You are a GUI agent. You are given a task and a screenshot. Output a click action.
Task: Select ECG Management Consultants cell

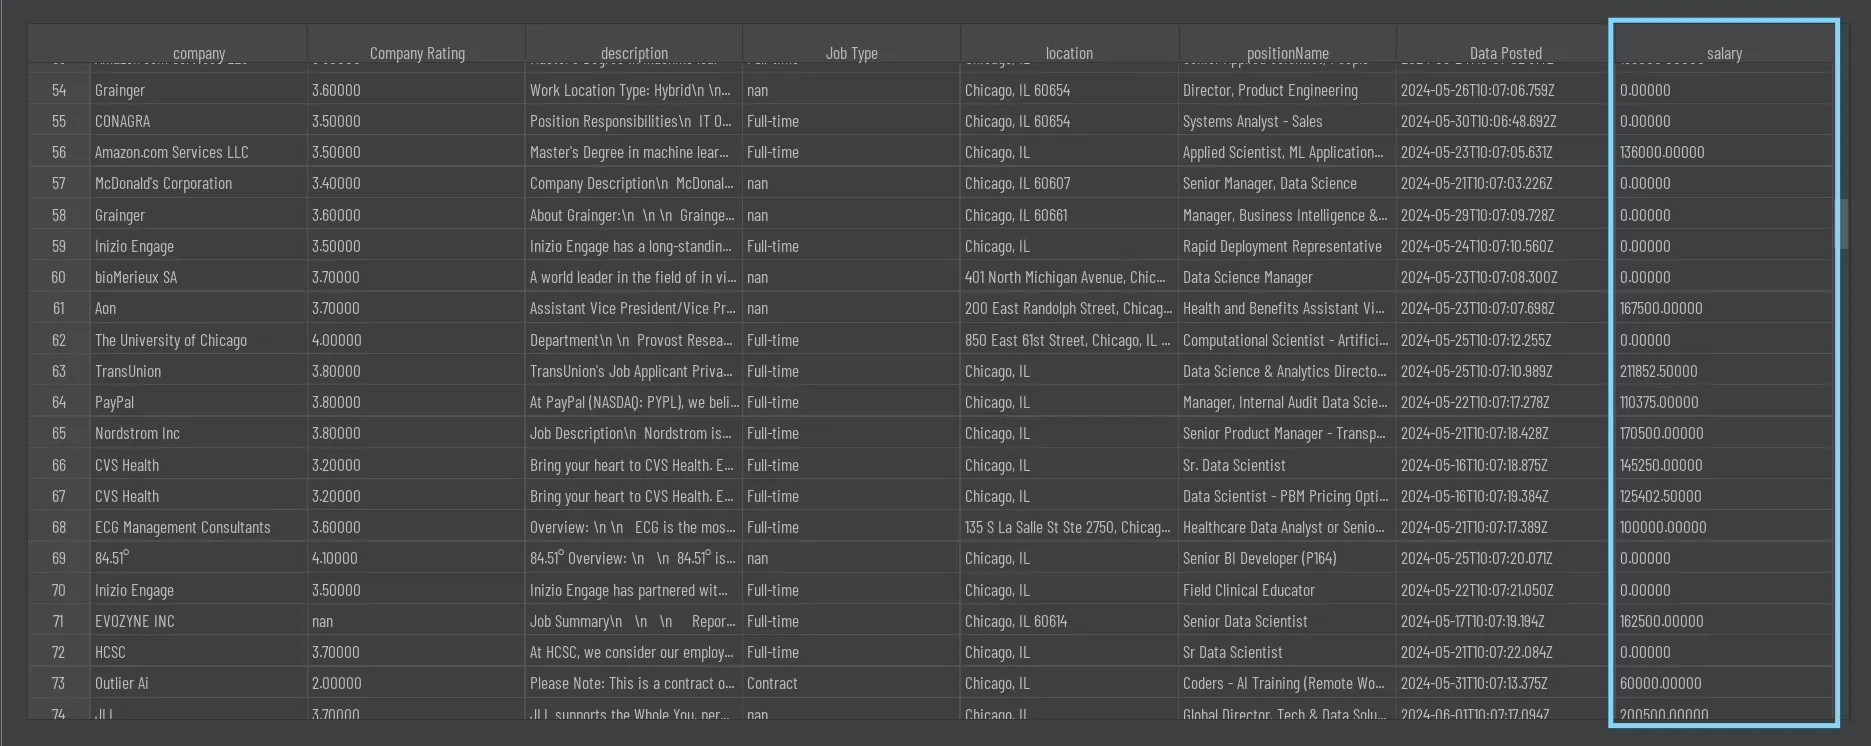(198, 527)
